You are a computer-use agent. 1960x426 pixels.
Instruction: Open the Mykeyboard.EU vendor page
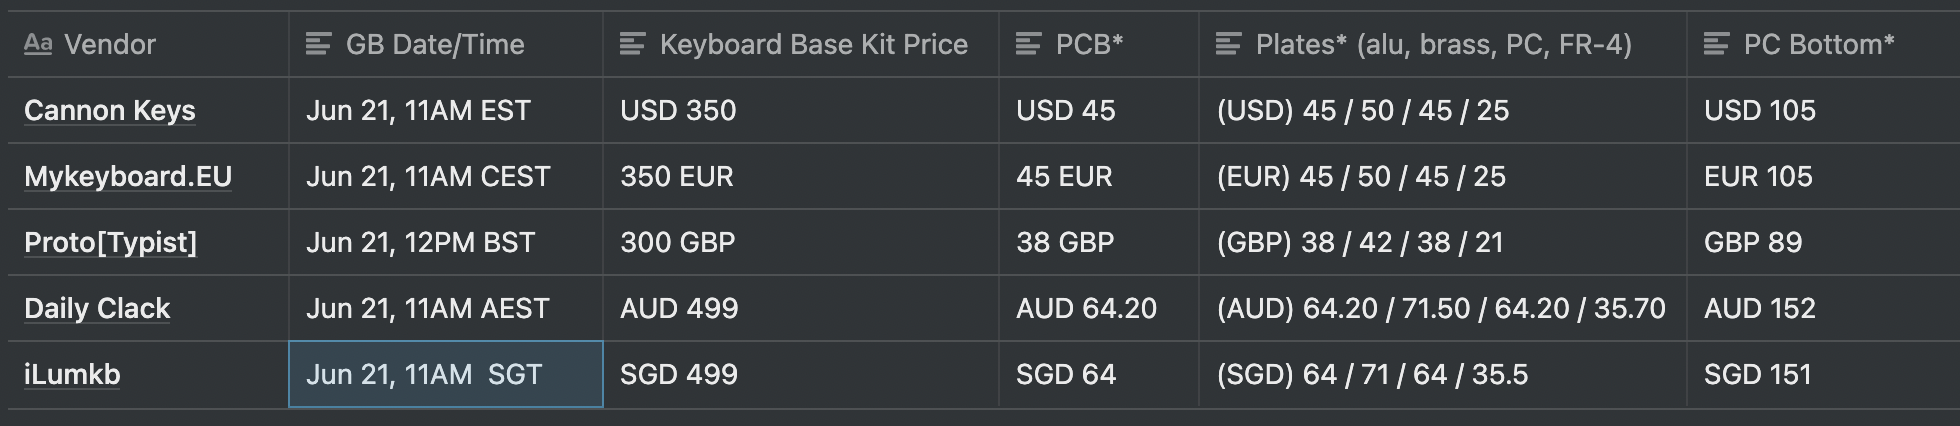click(x=128, y=176)
